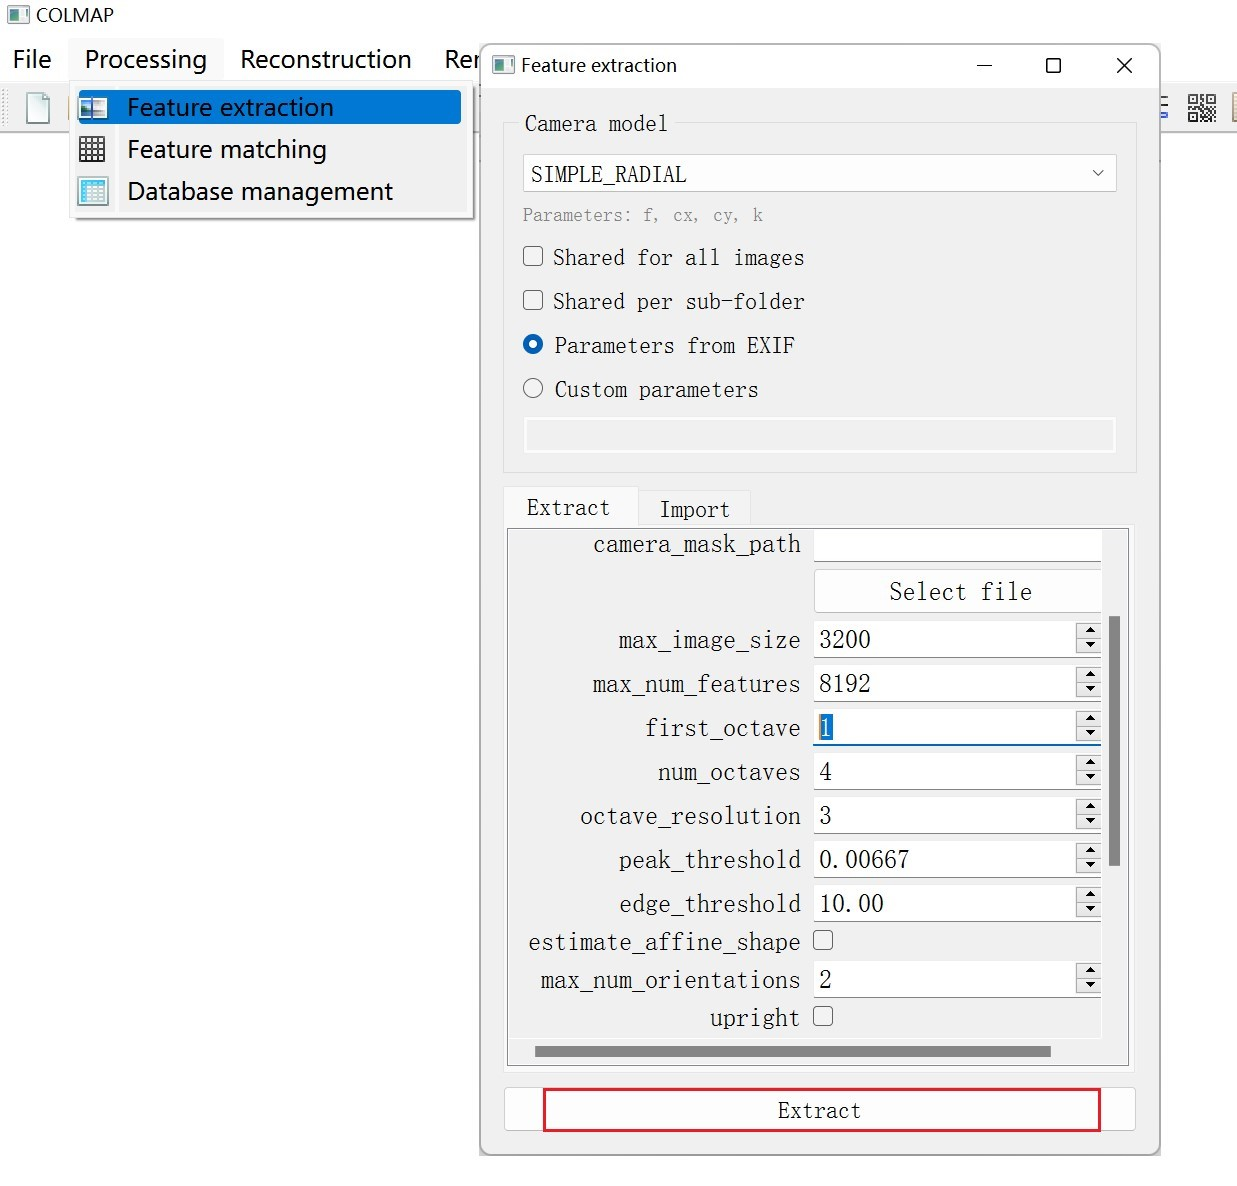Open the Reconstruction menu
The width and height of the screenshot is (1237, 1186).
[x=326, y=59]
